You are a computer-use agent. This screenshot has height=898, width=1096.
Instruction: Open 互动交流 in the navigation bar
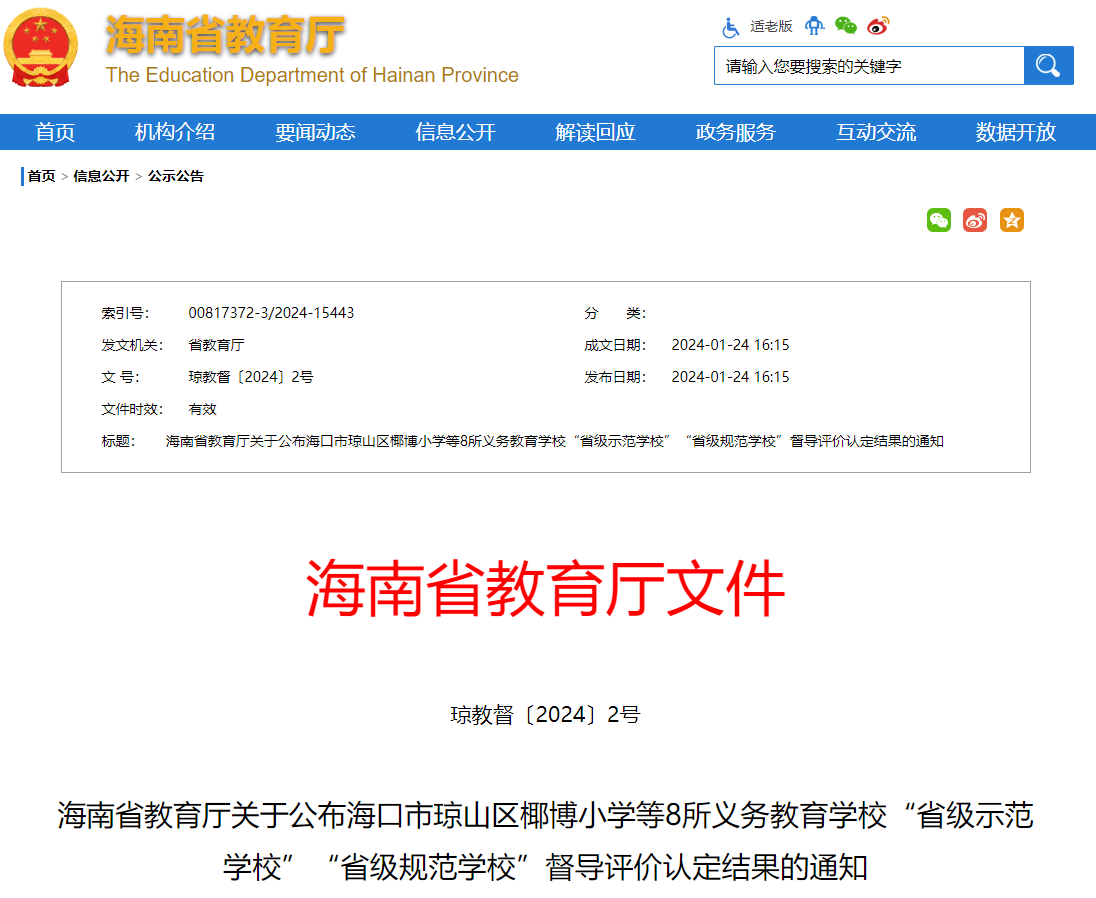[x=876, y=132]
